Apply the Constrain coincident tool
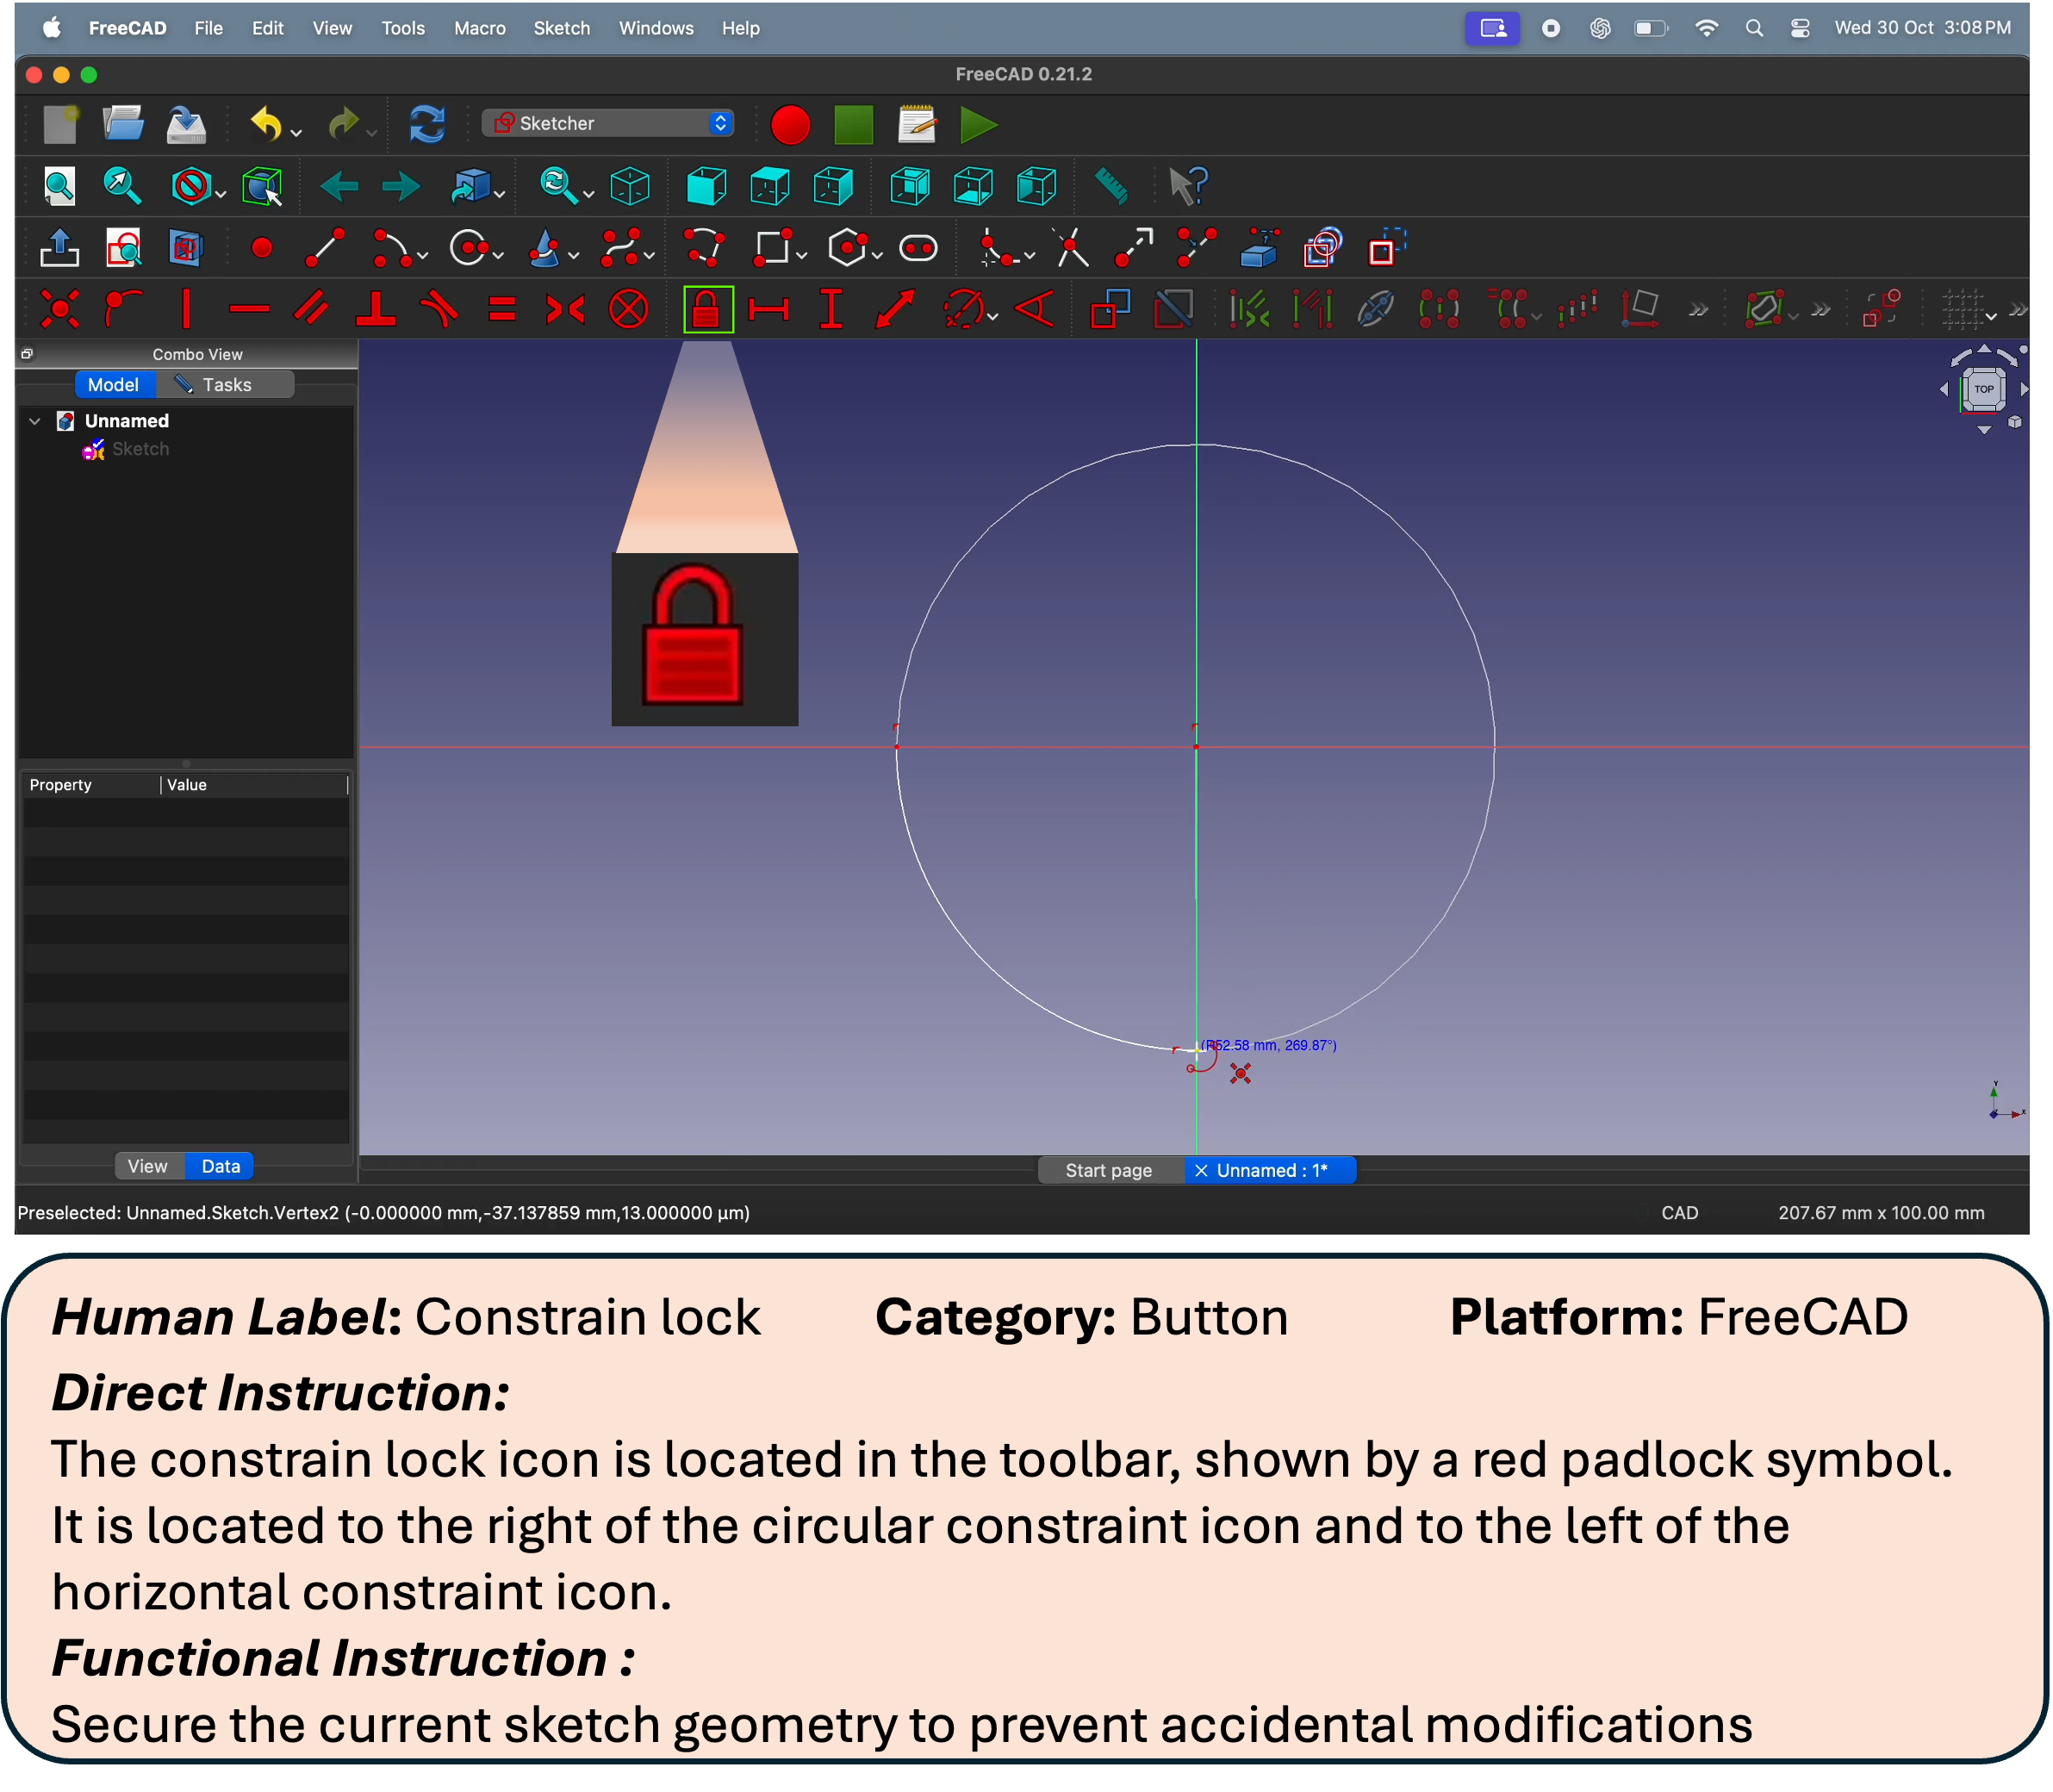2053x1792 pixels. [60, 309]
